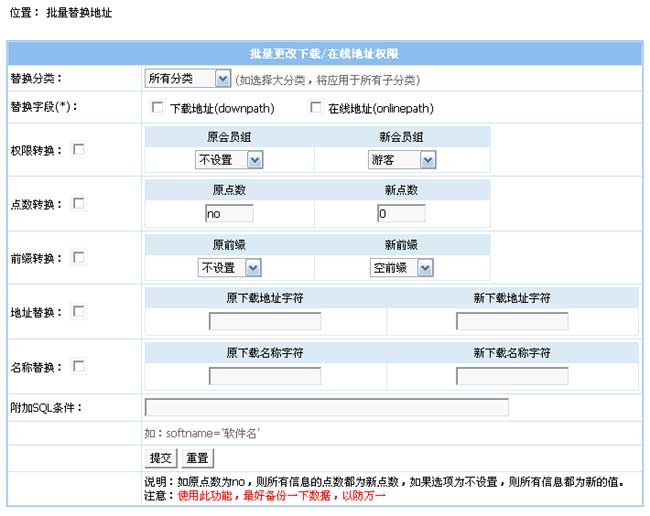Open the 原会员组 dropdown
The image size is (650, 516).
pos(229,159)
